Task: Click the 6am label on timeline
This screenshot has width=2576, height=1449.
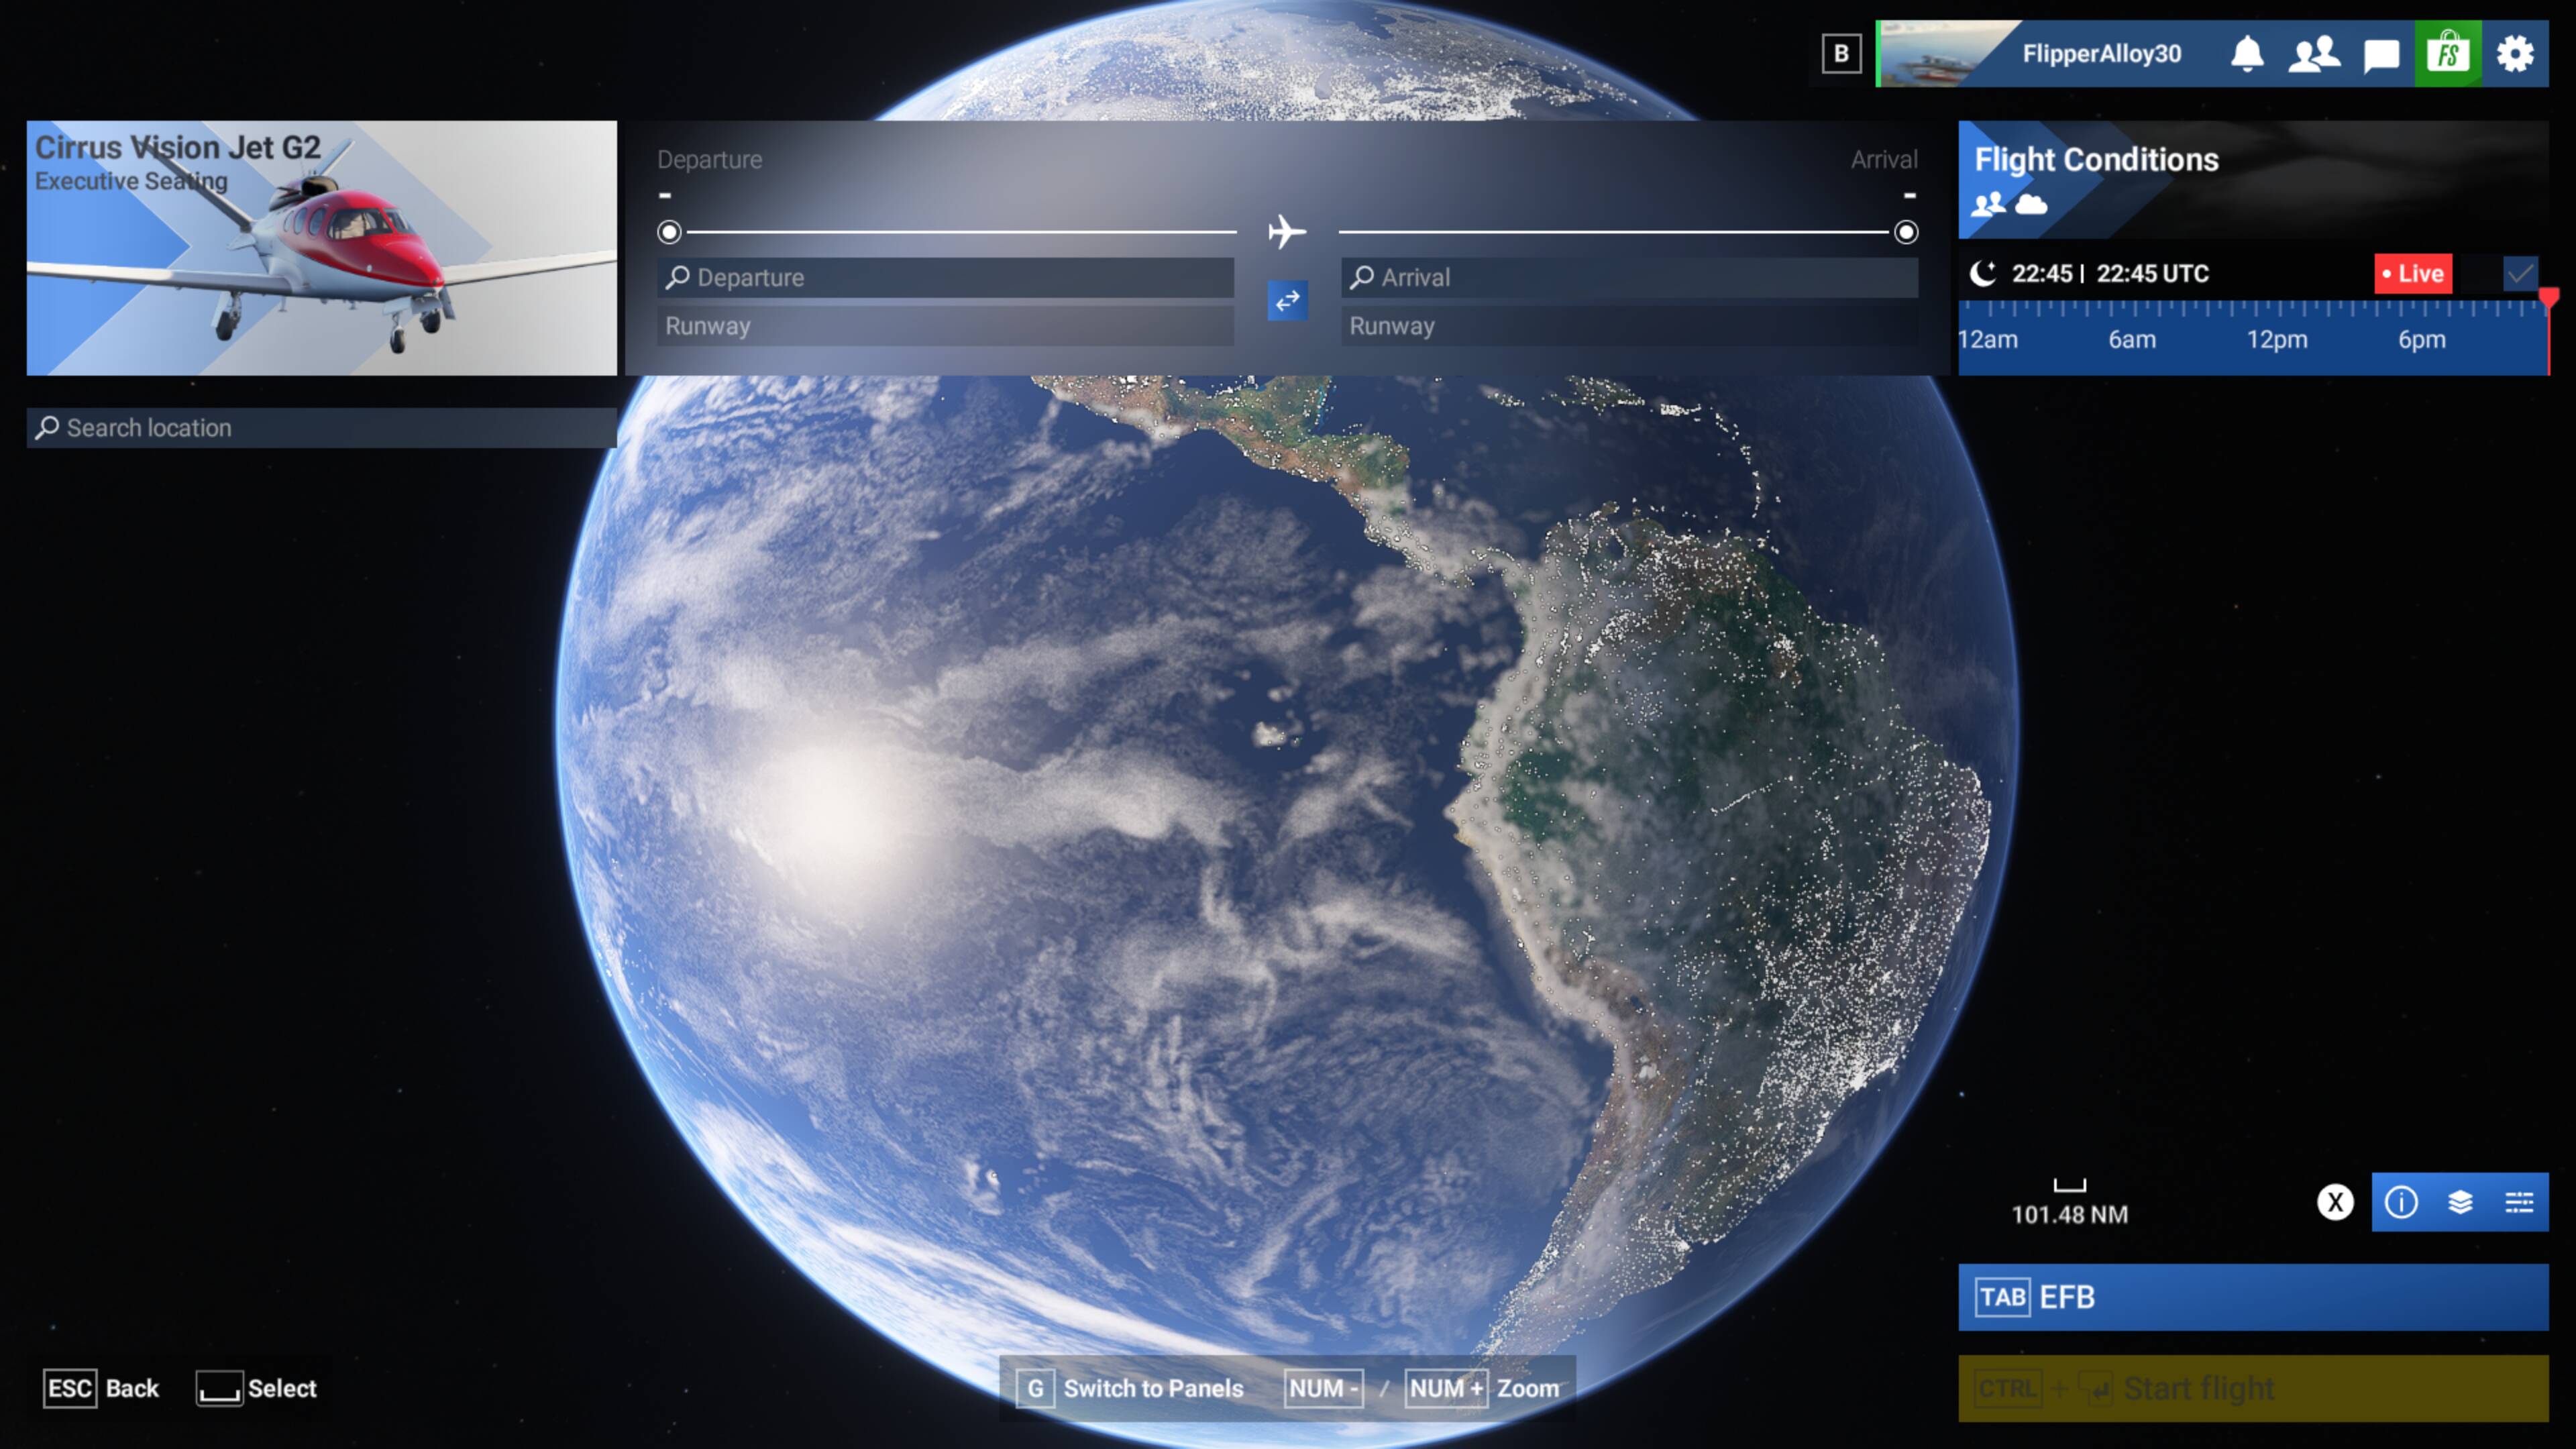Action: point(2132,339)
